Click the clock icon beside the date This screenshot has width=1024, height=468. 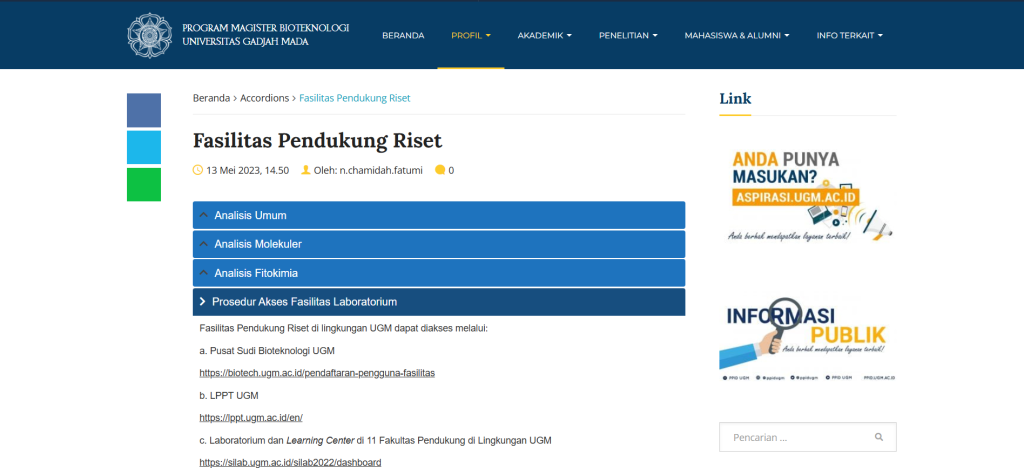(x=198, y=170)
